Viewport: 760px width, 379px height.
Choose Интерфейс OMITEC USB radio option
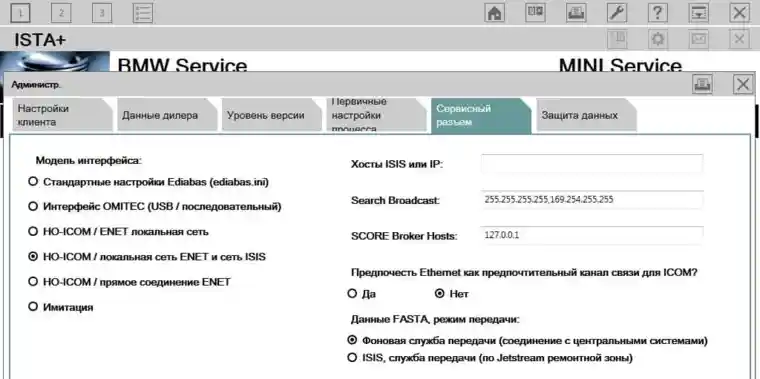[33, 206]
